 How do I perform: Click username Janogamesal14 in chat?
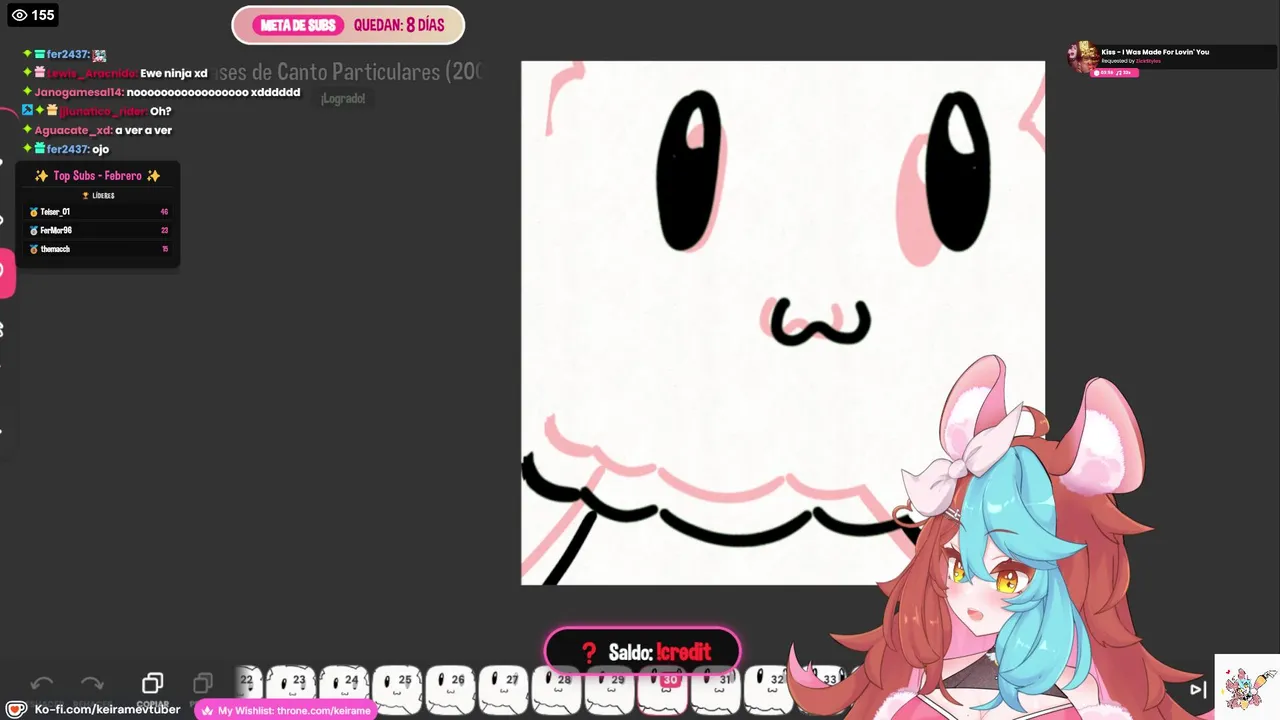[x=79, y=92]
